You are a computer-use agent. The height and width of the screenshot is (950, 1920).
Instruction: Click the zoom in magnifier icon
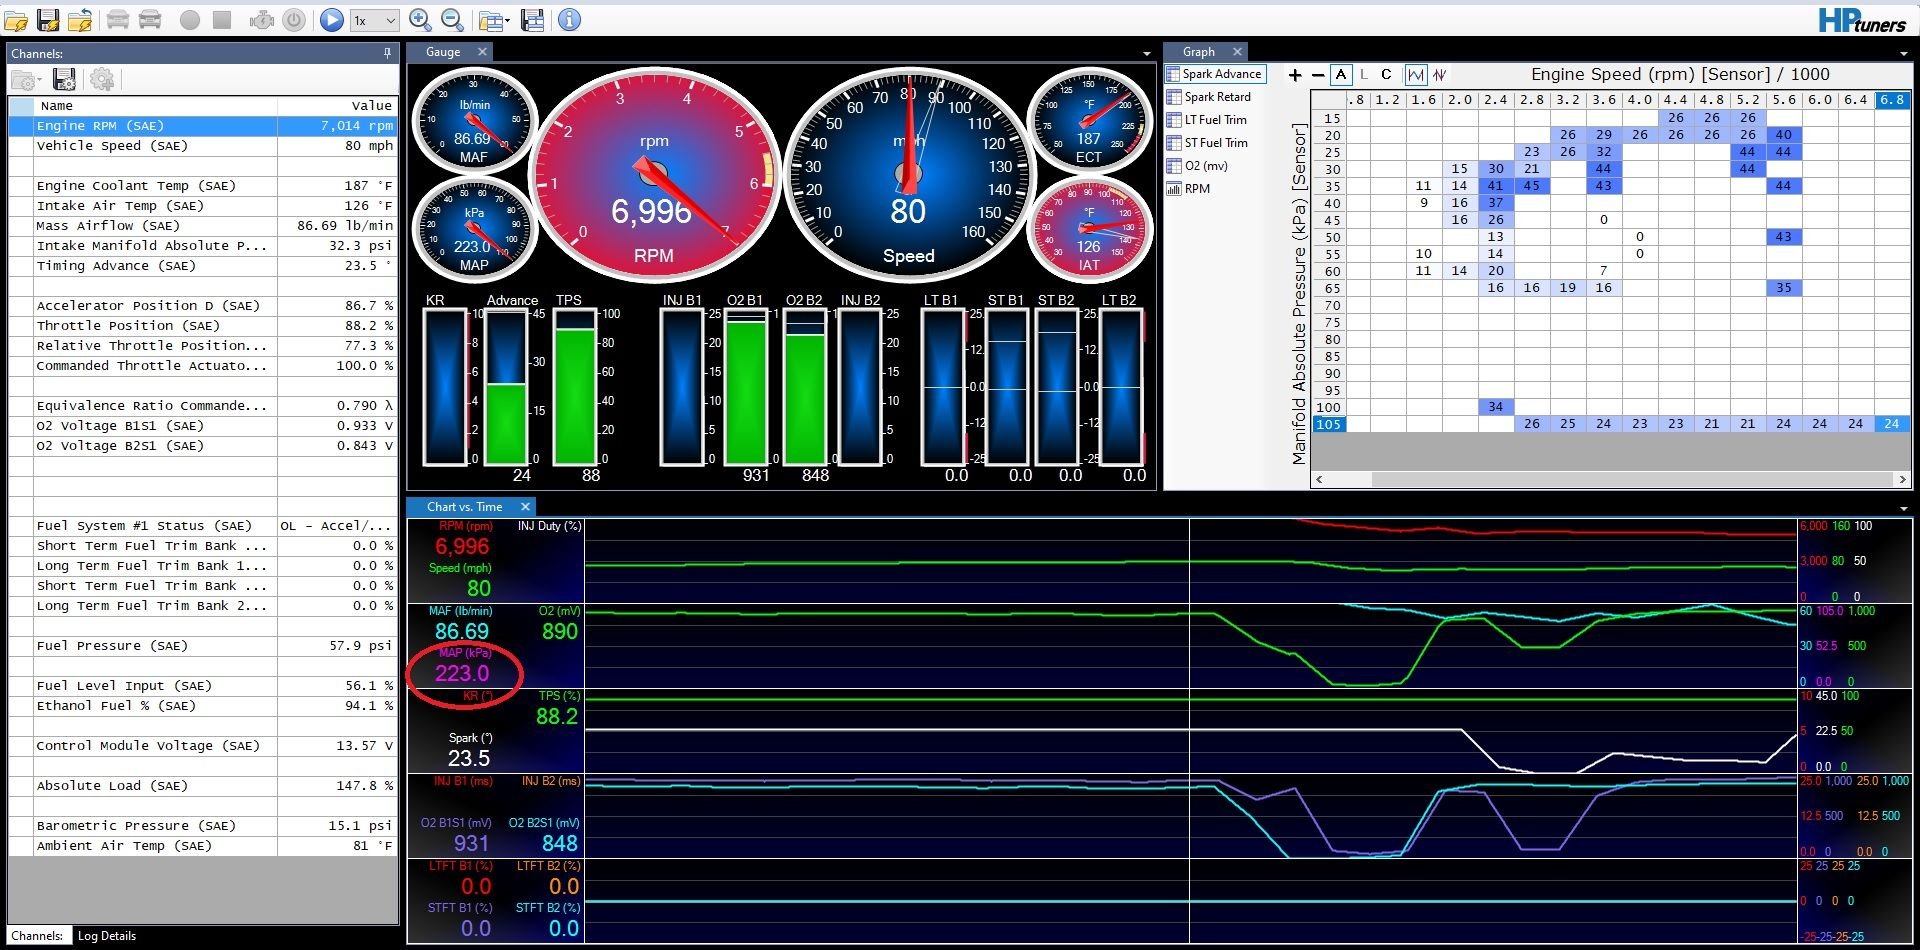pyautogui.click(x=420, y=20)
